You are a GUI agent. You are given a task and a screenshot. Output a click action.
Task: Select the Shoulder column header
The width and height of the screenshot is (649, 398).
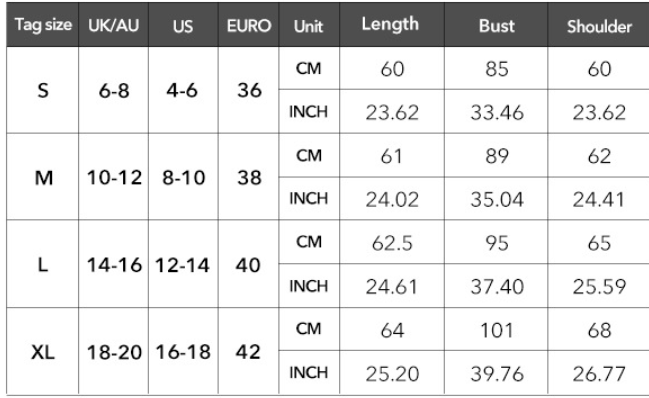coord(599,25)
